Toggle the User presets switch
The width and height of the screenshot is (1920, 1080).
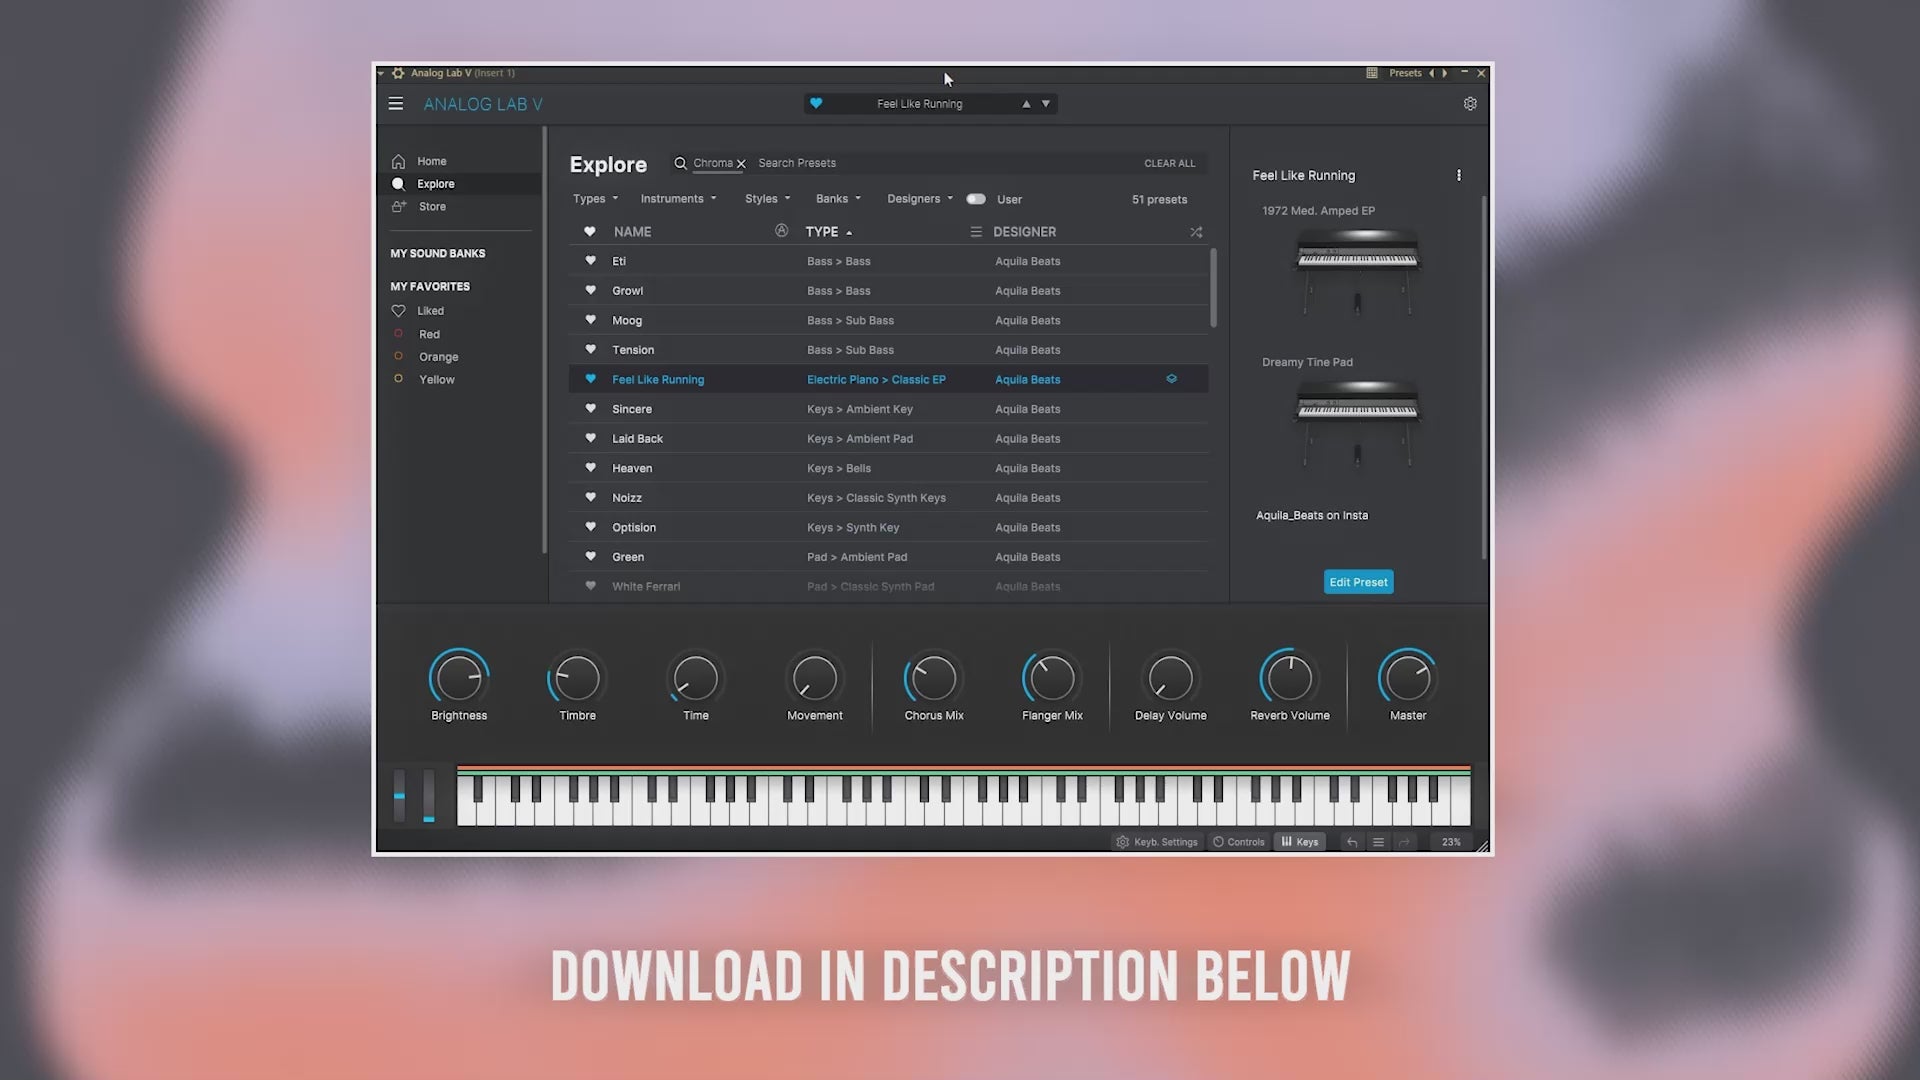(976, 199)
